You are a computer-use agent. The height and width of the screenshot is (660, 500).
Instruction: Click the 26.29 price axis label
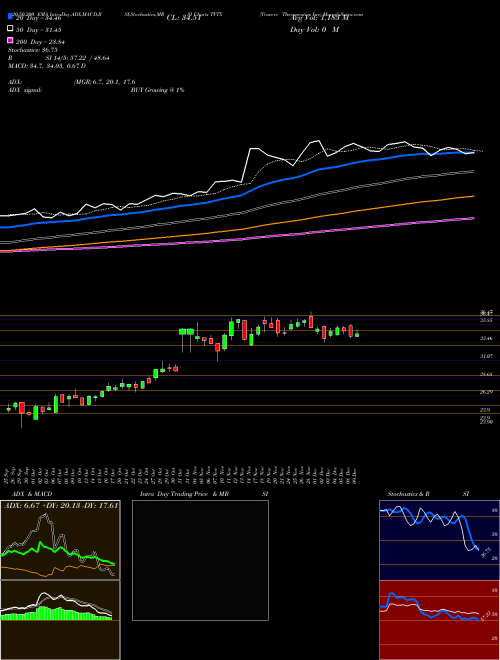[486, 392]
